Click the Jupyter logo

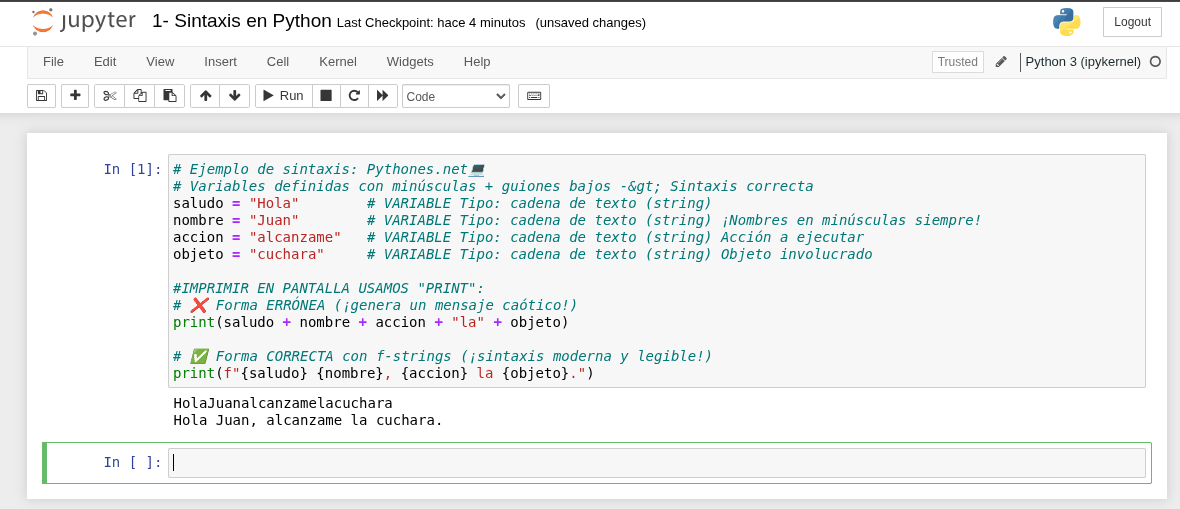[84, 22]
